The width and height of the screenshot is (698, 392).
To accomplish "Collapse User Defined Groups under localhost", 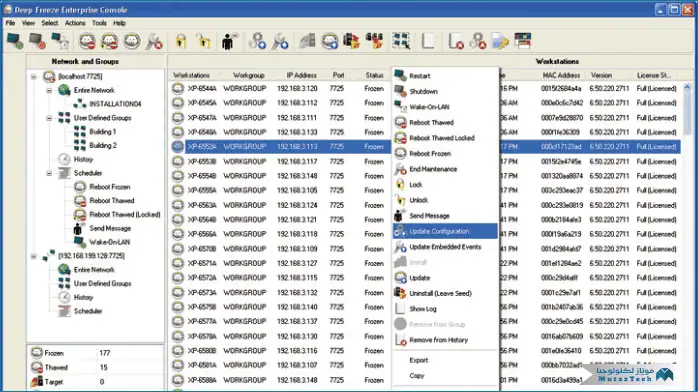I will (x=49, y=118).
